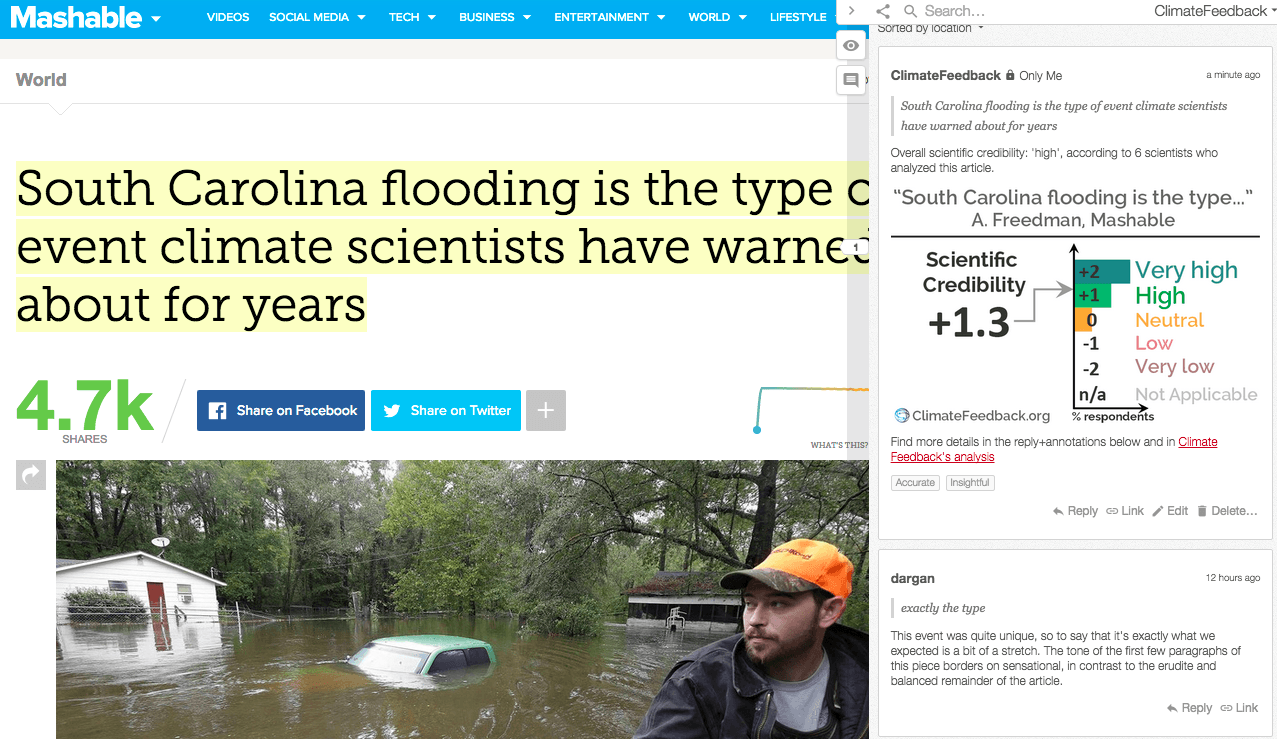1277x739 pixels.
Task: Expand the Social Media menu
Action: (317, 17)
